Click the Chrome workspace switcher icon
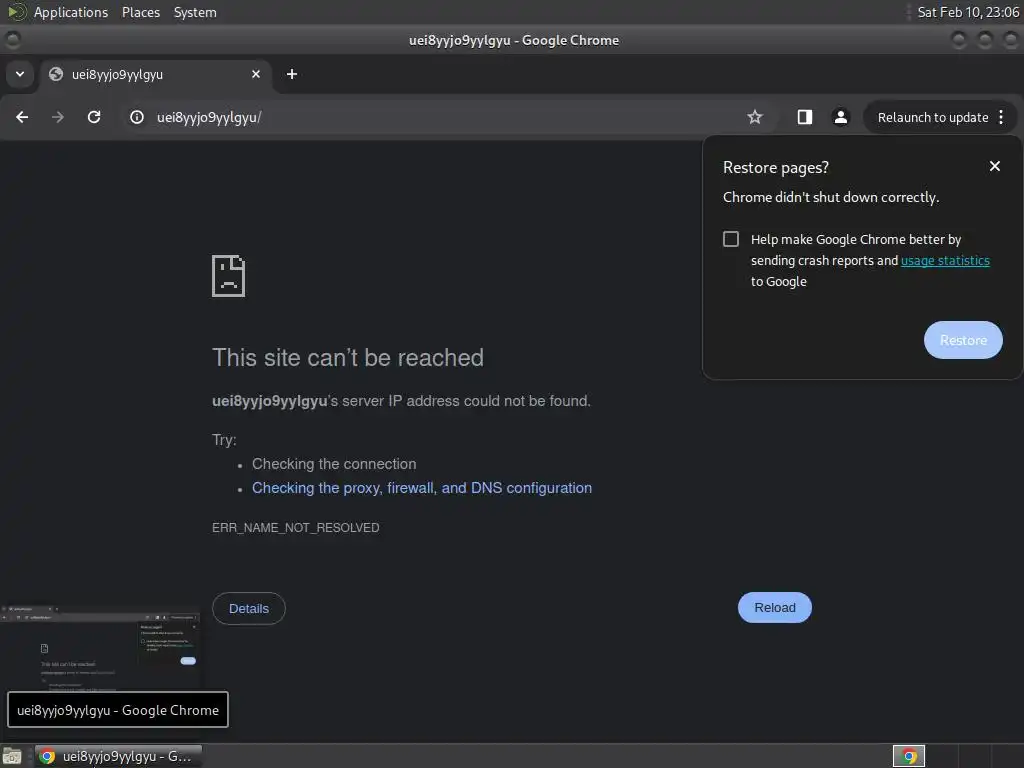 point(908,756)
